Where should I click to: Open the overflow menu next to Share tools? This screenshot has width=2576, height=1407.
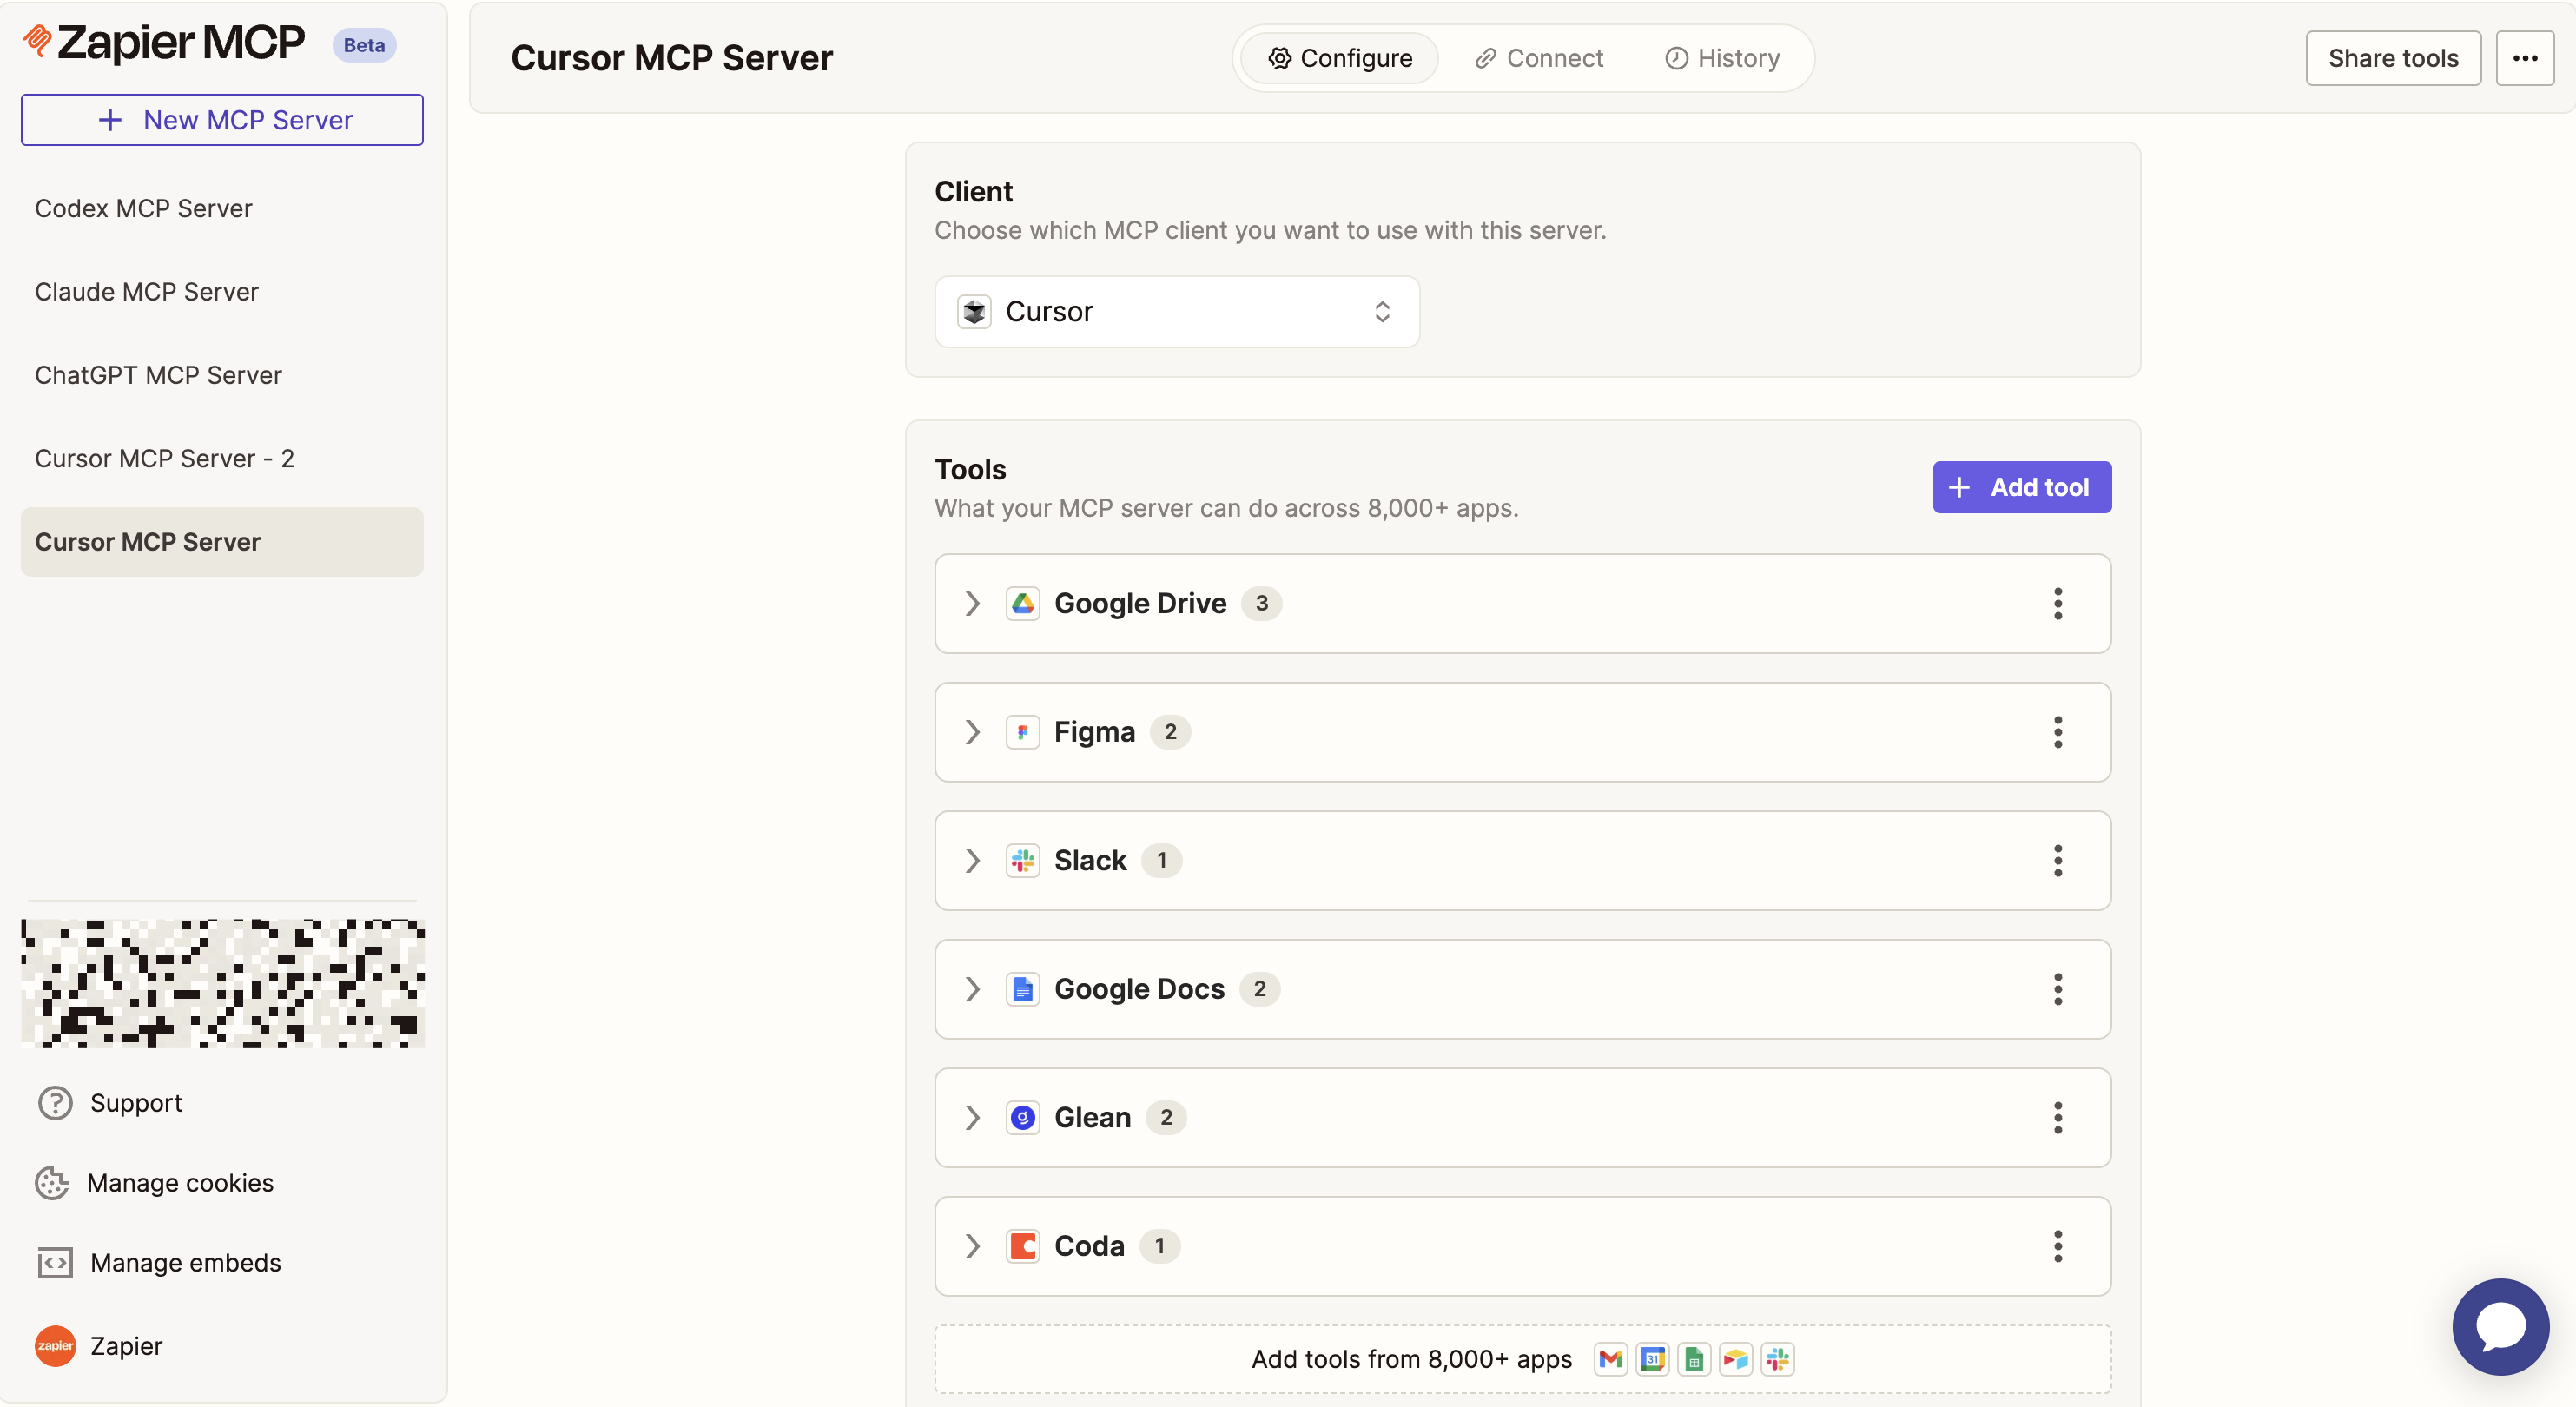coord(2525,58)
